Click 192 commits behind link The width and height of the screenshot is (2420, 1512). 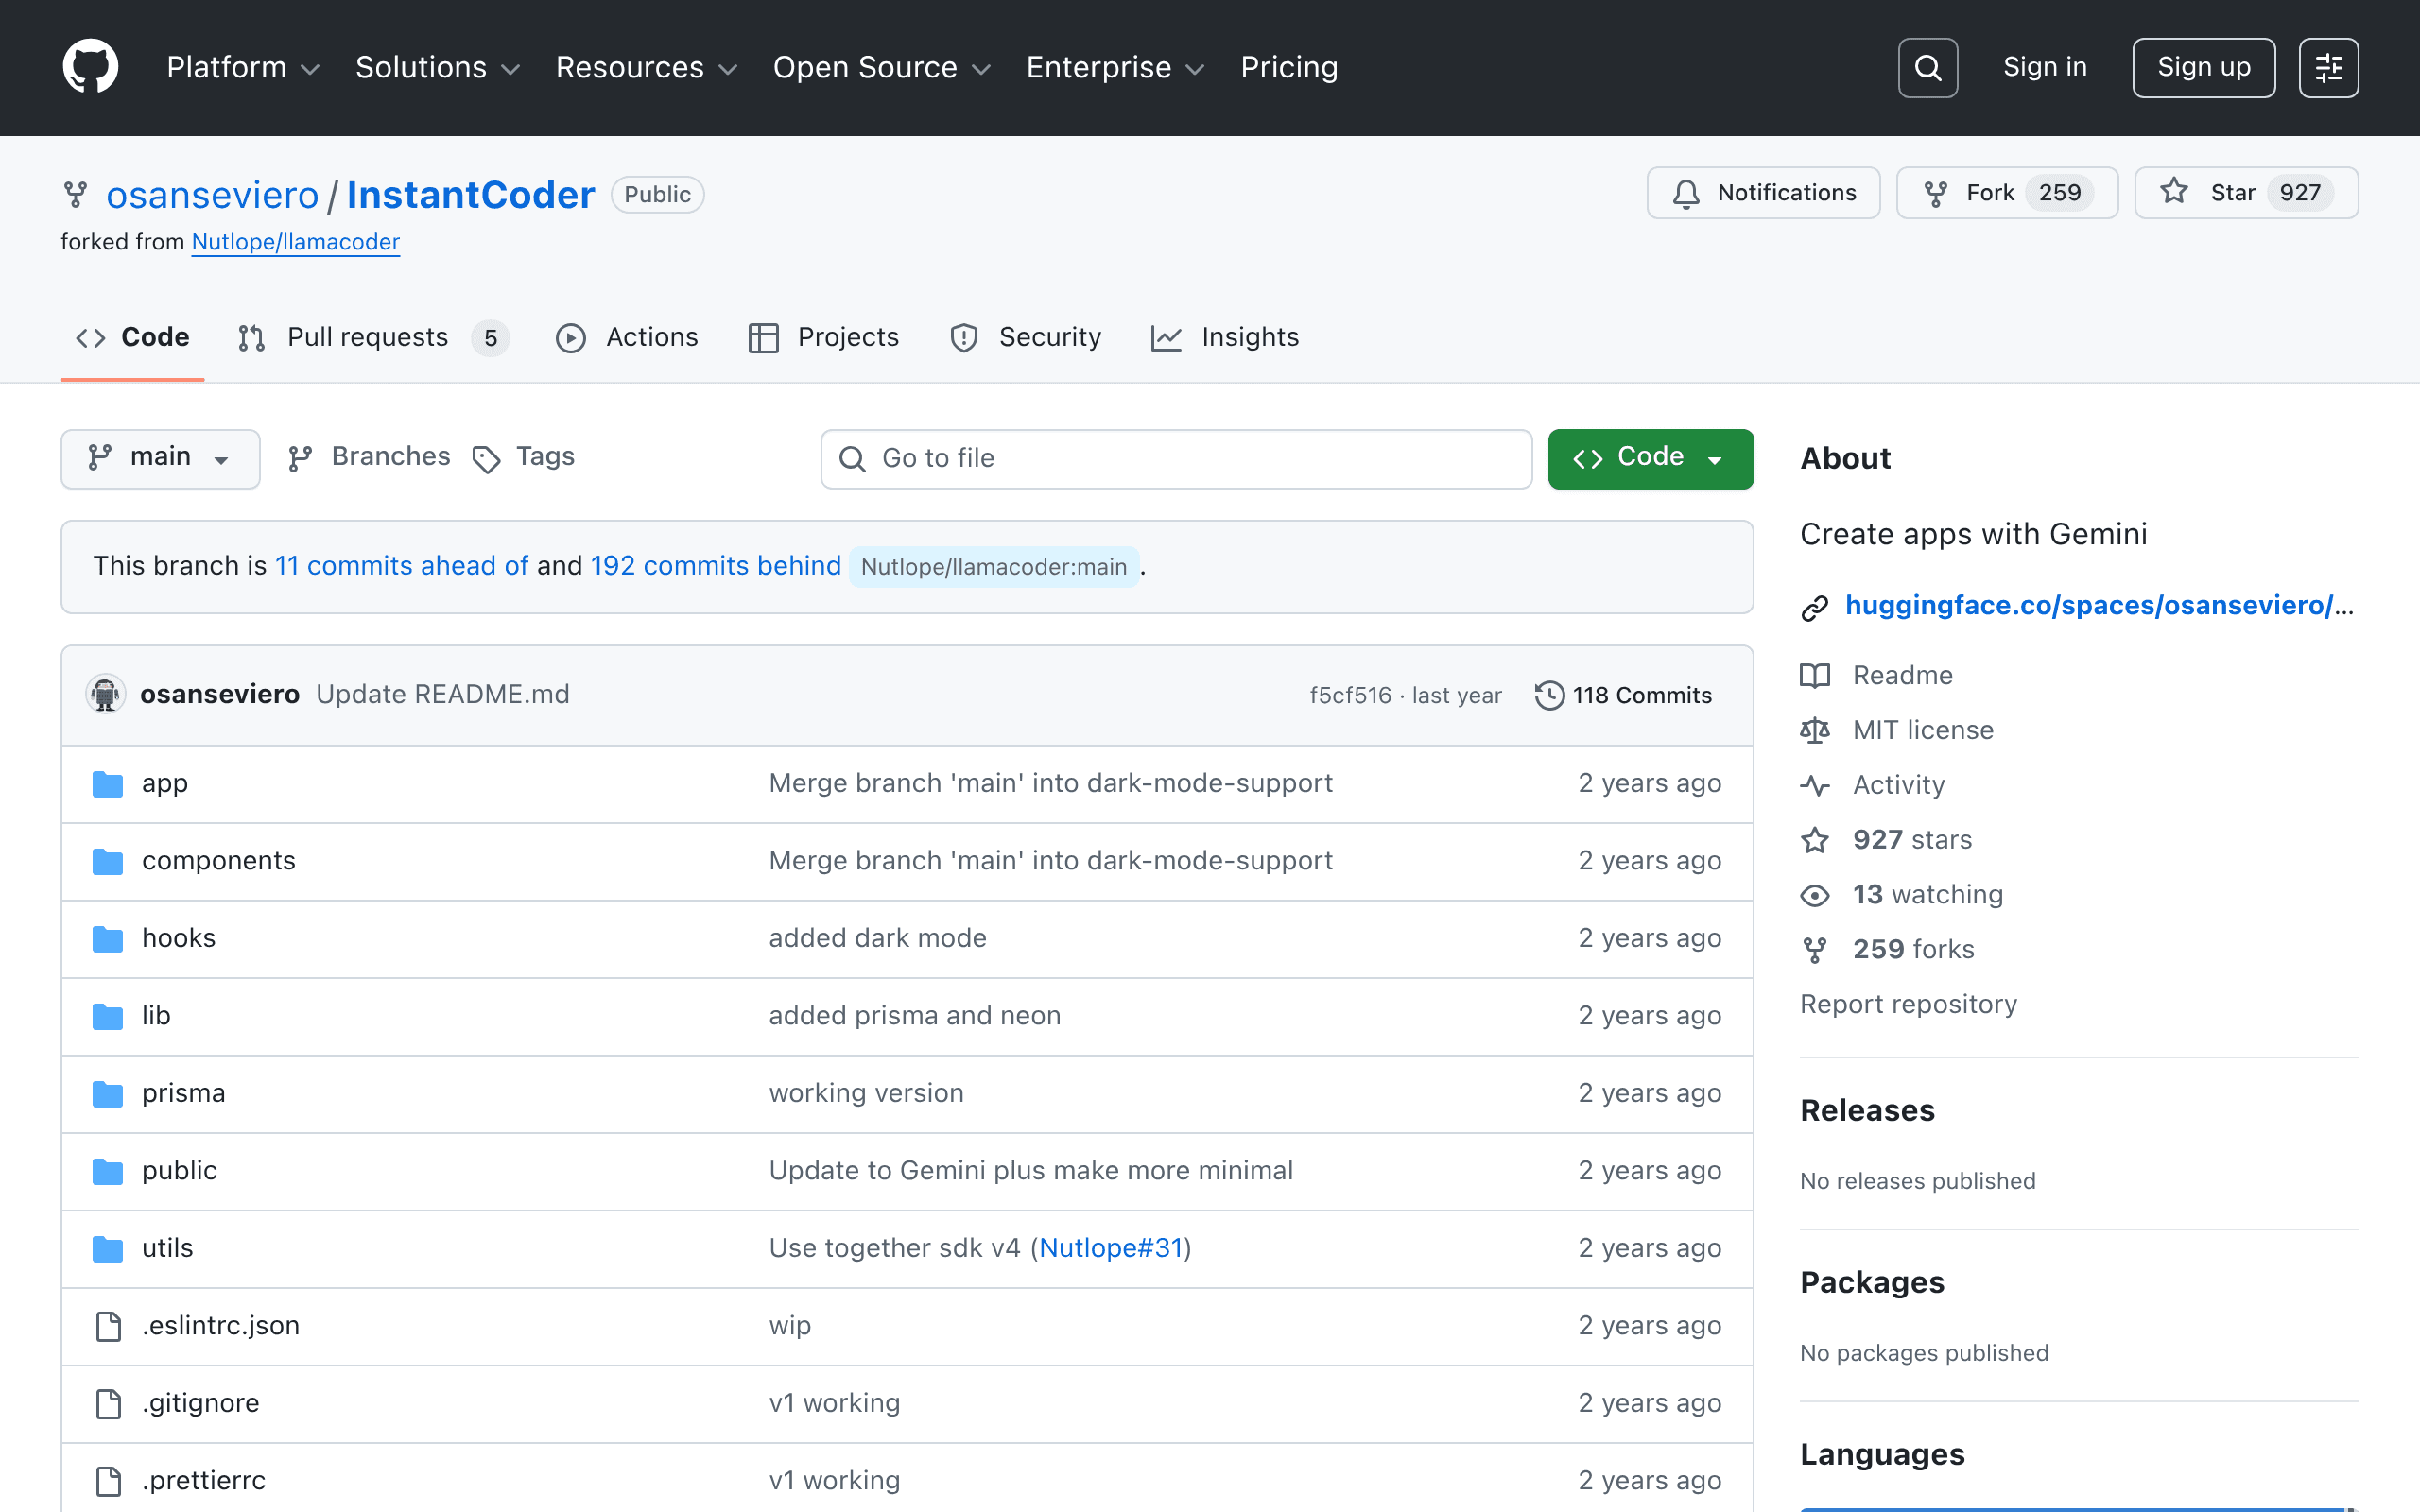(715, 566)
